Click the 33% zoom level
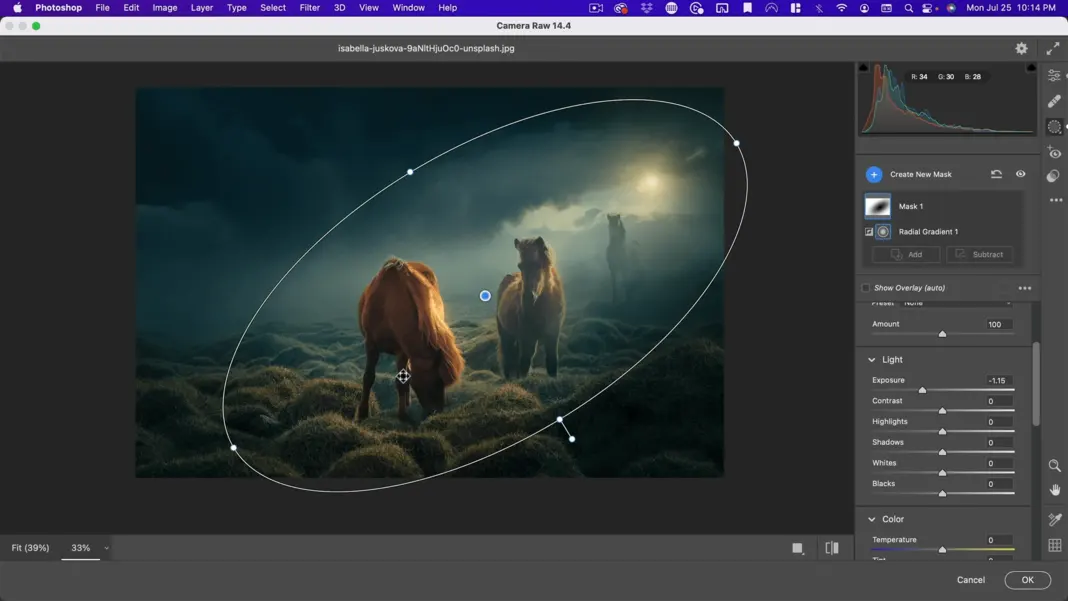 [x=80, y=548]
